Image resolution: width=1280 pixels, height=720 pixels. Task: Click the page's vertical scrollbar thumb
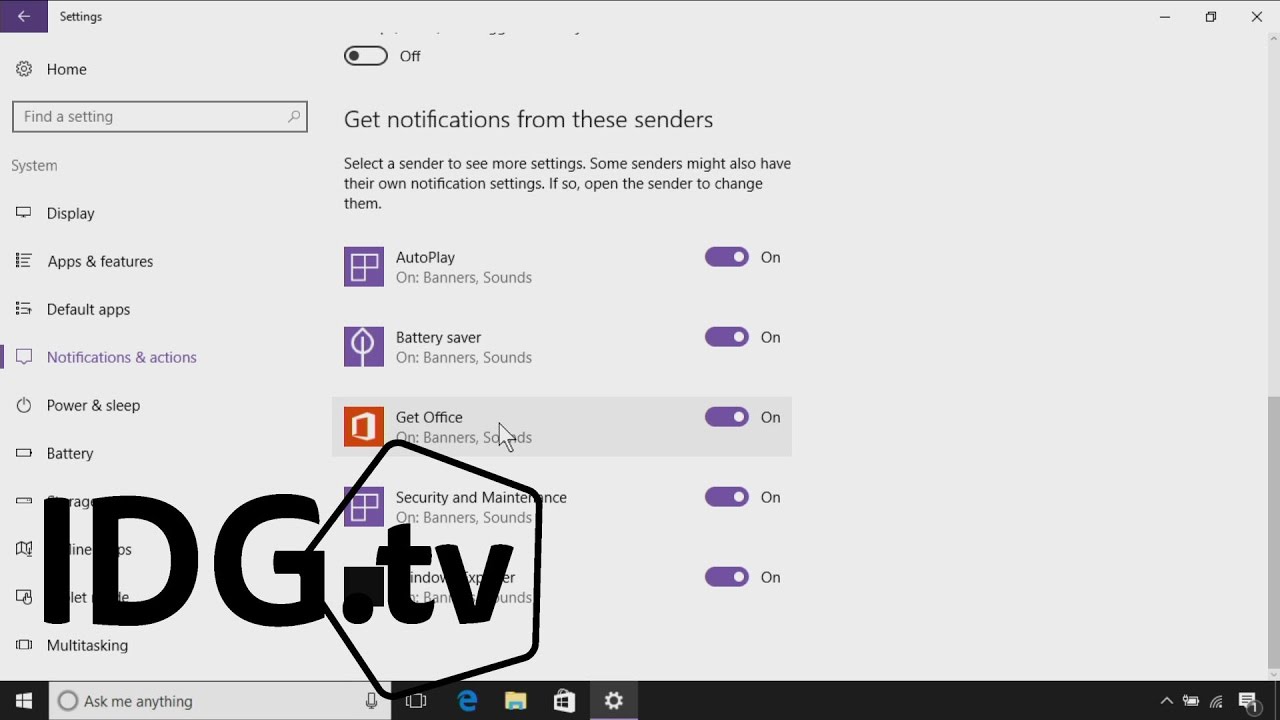coord(1273,533)
